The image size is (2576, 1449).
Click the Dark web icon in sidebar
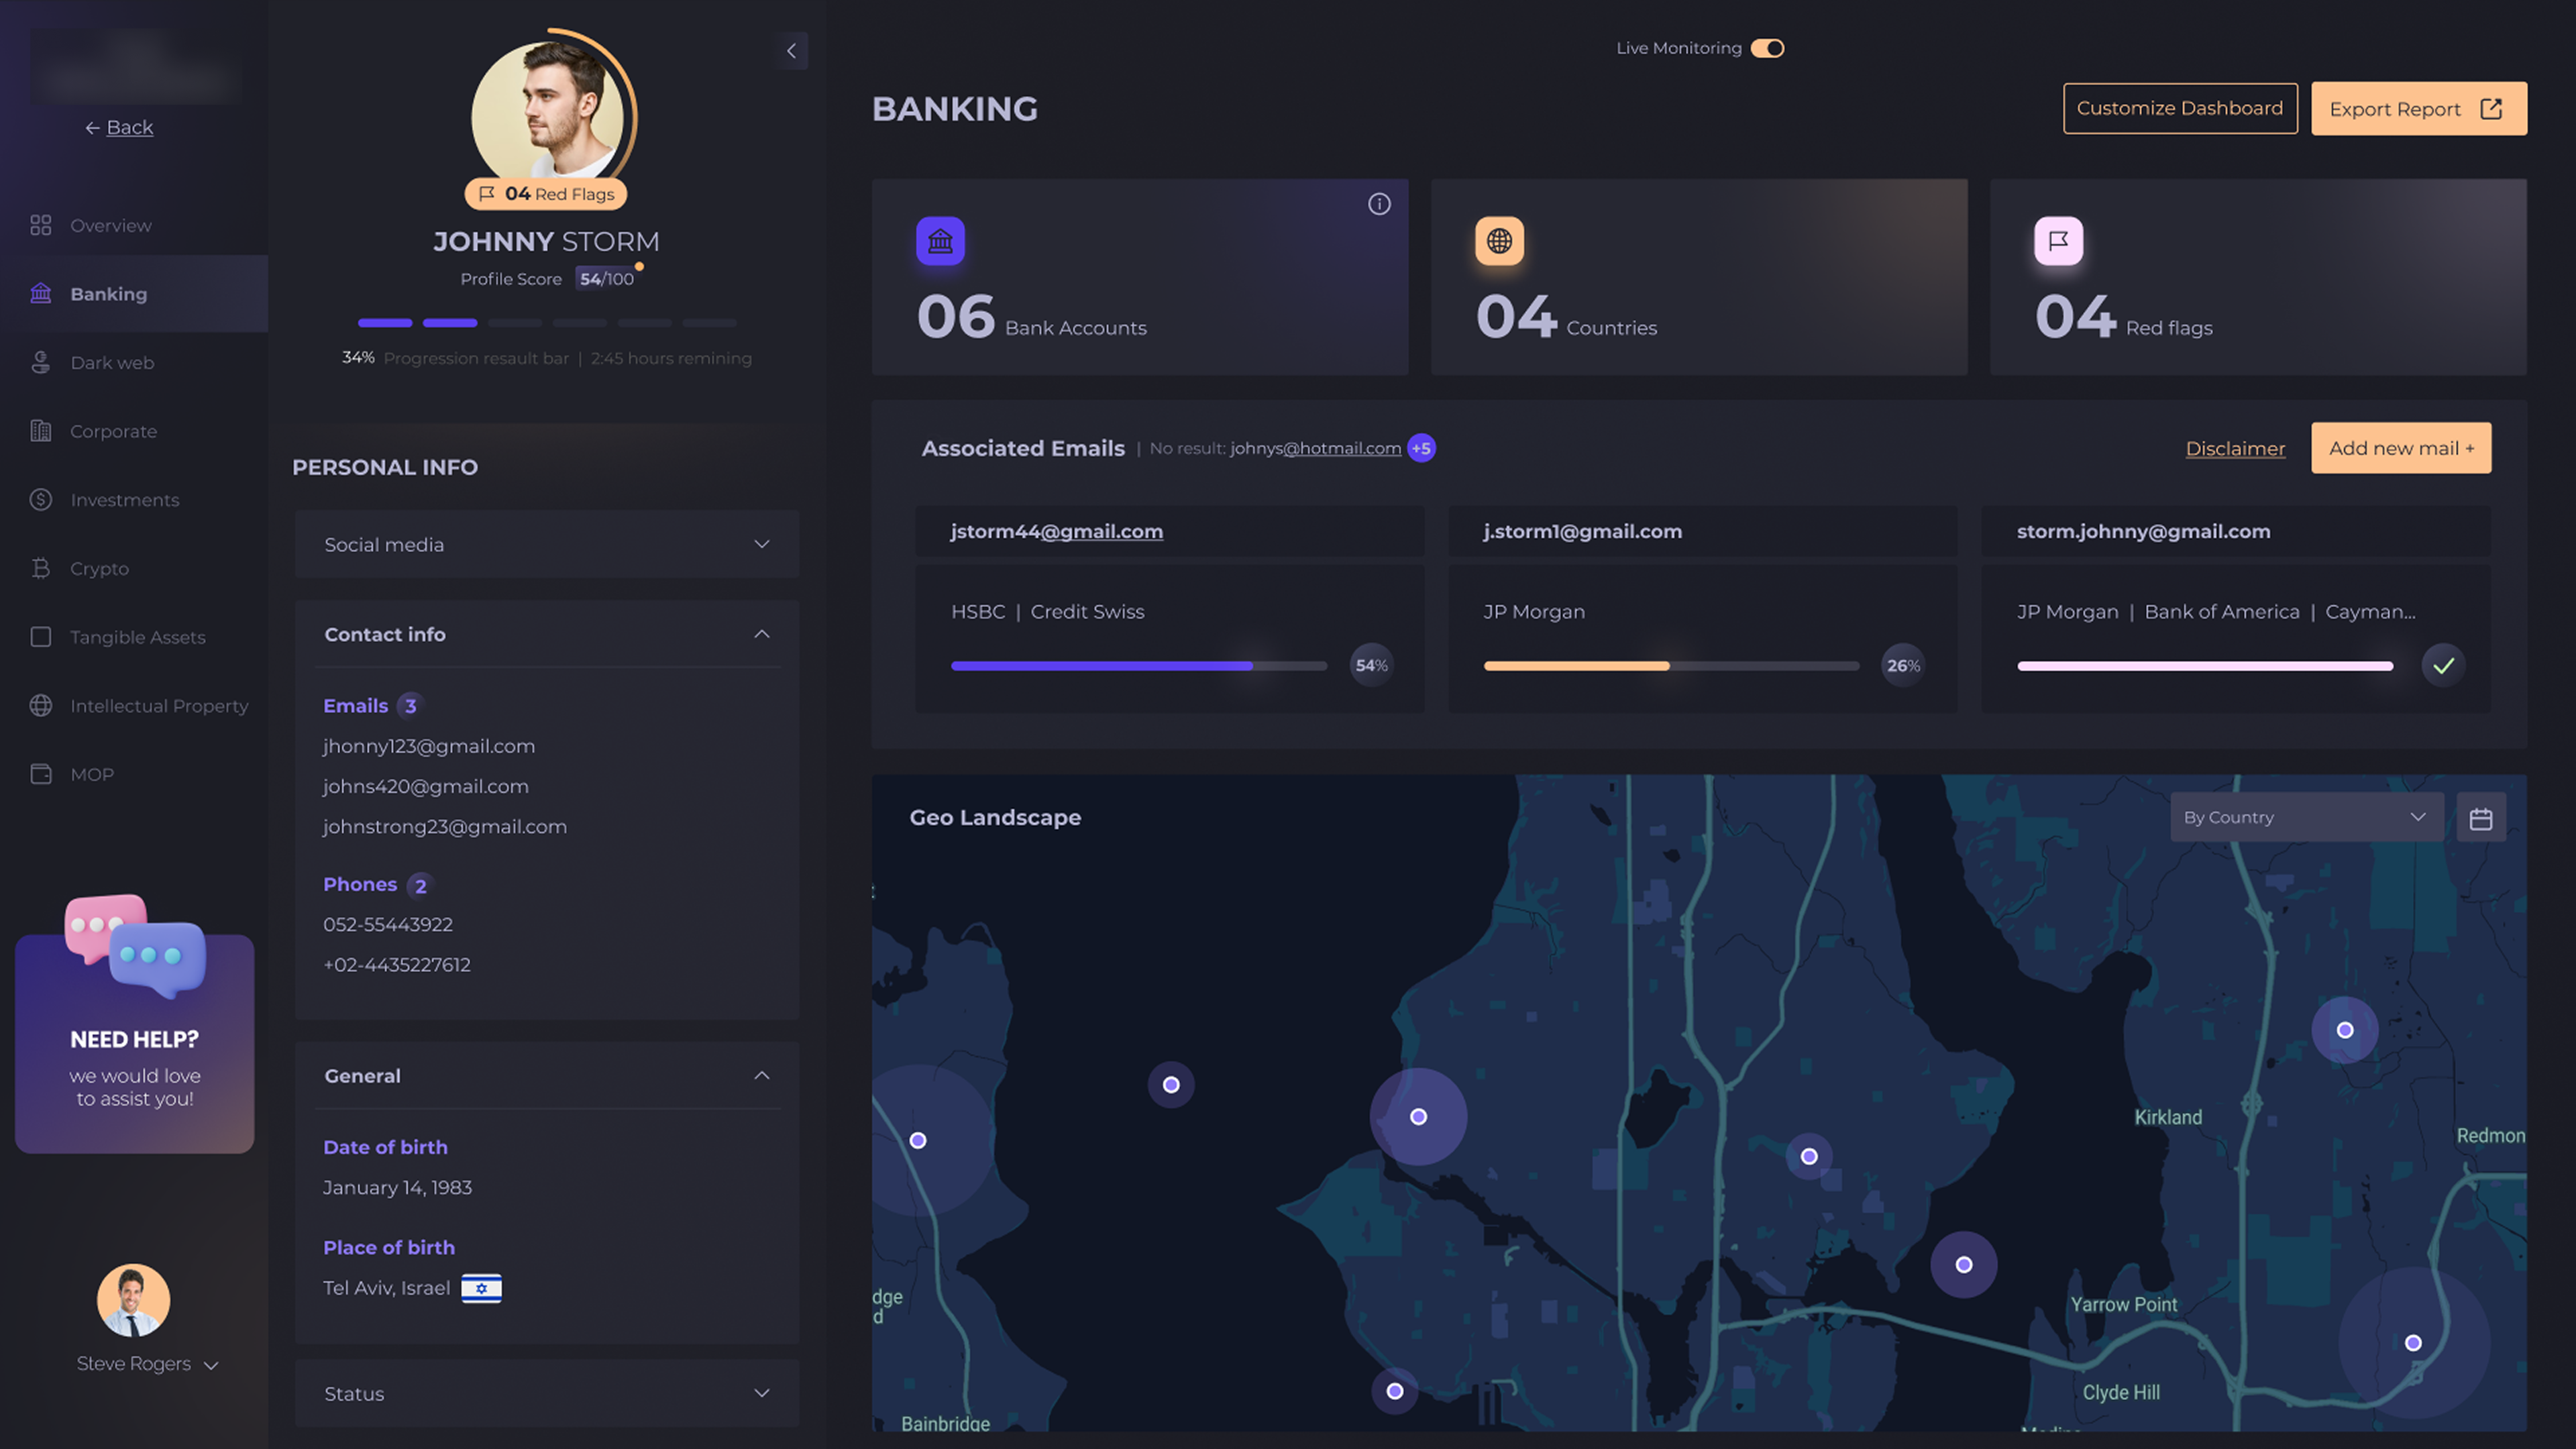[40, 362]
